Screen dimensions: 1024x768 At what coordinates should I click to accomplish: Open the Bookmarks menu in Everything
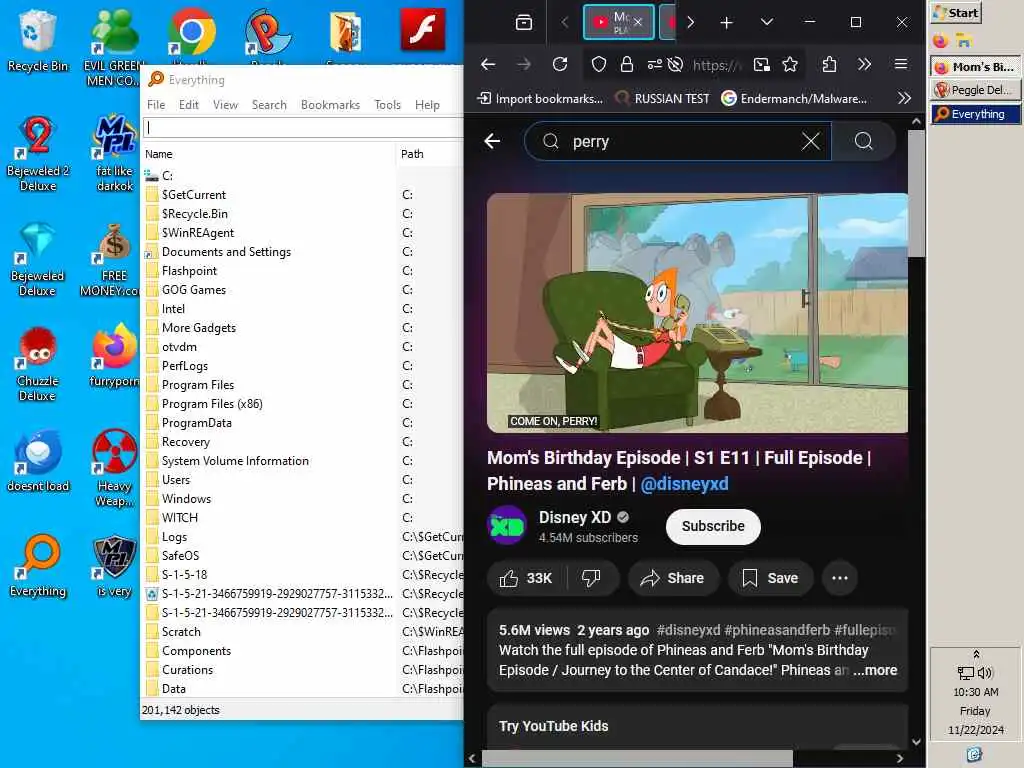pos(330,104)
